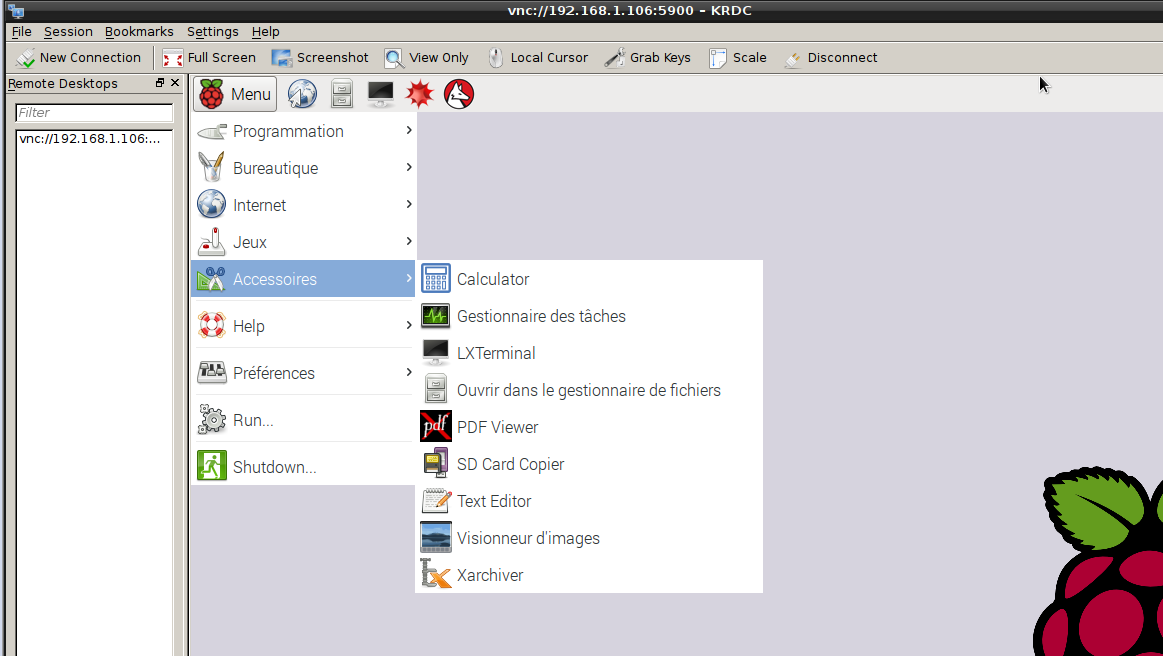1163x656 pixels.
Task: Click the Programmation category icon
Action: 211,131
